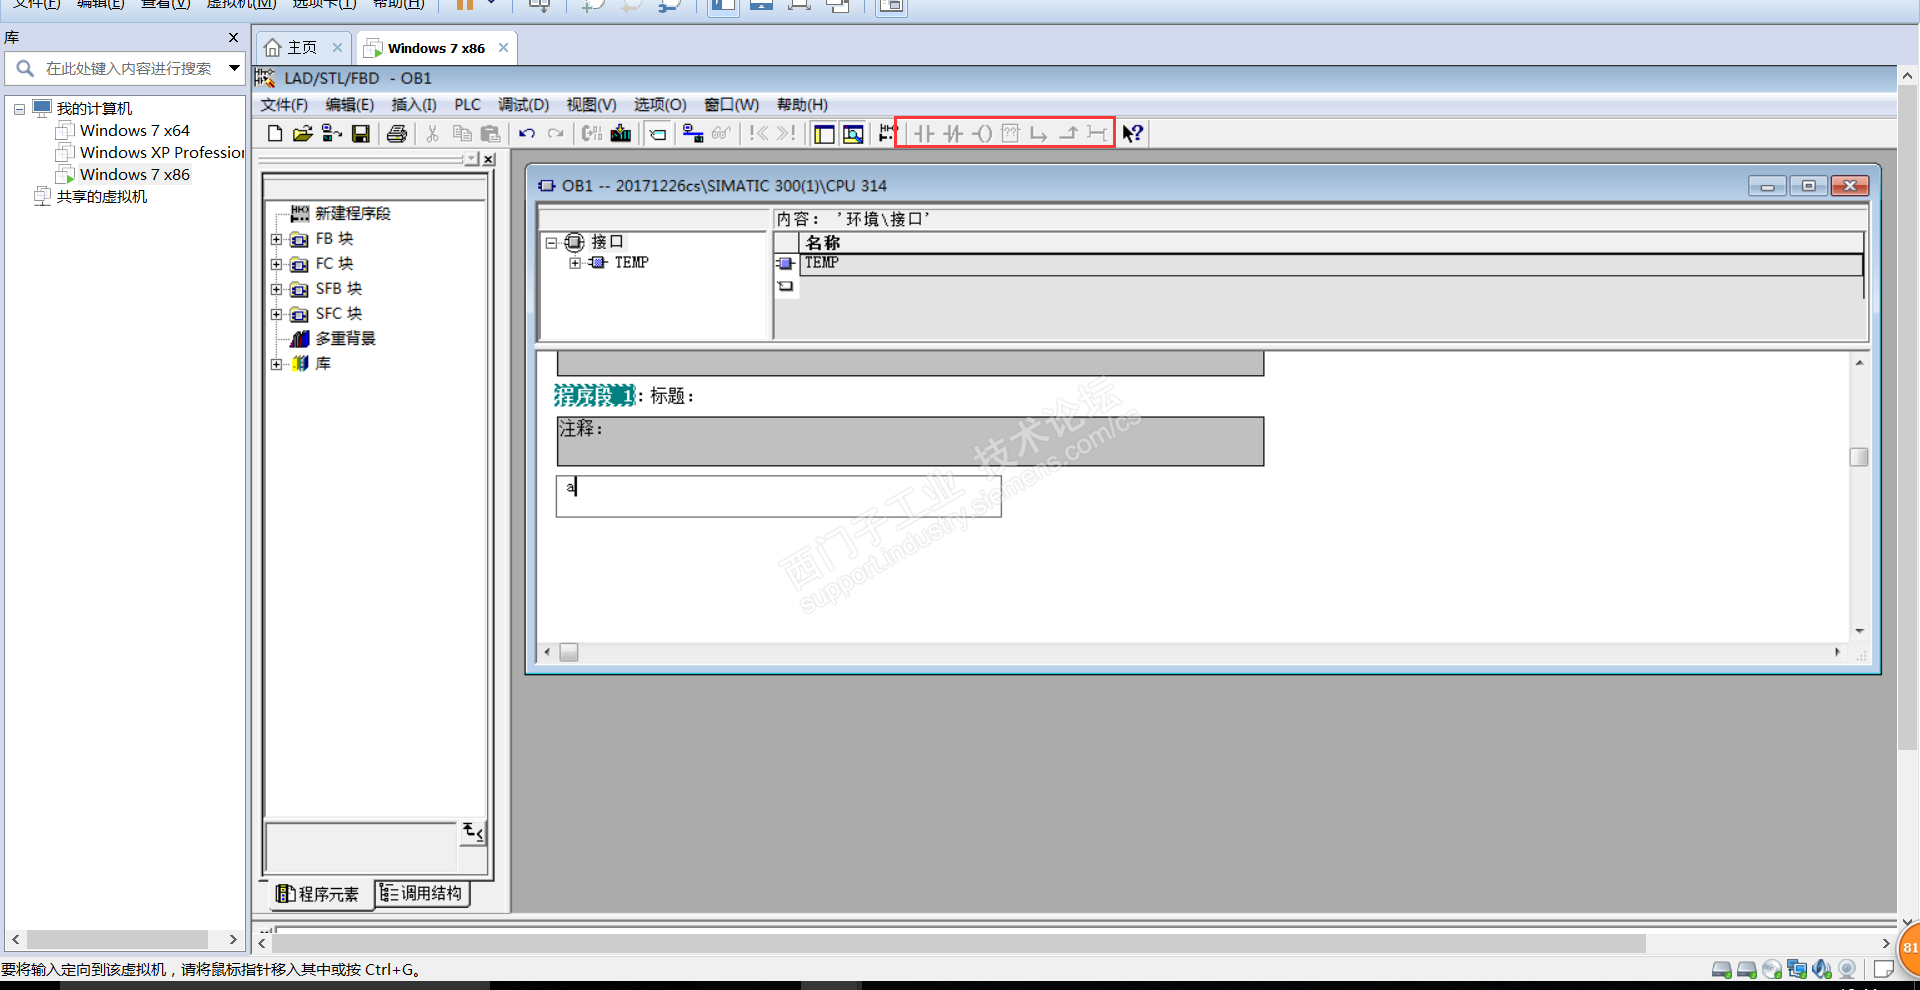Click the 注释 comment field

[x=910, y=441]
